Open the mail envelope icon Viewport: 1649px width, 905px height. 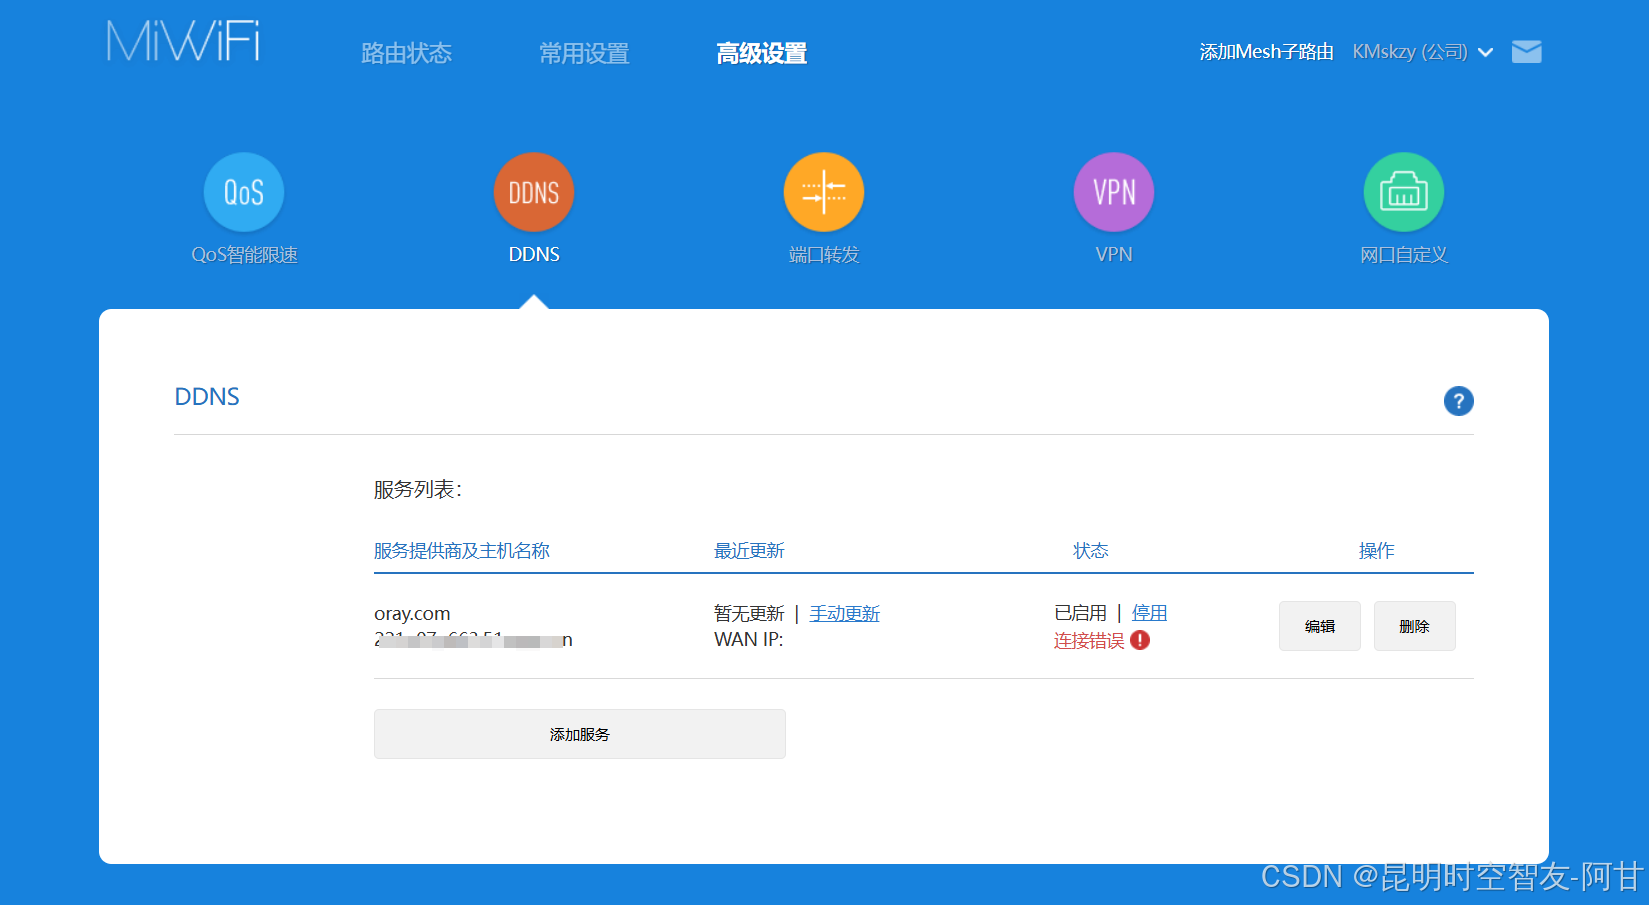pos(1526,52)
